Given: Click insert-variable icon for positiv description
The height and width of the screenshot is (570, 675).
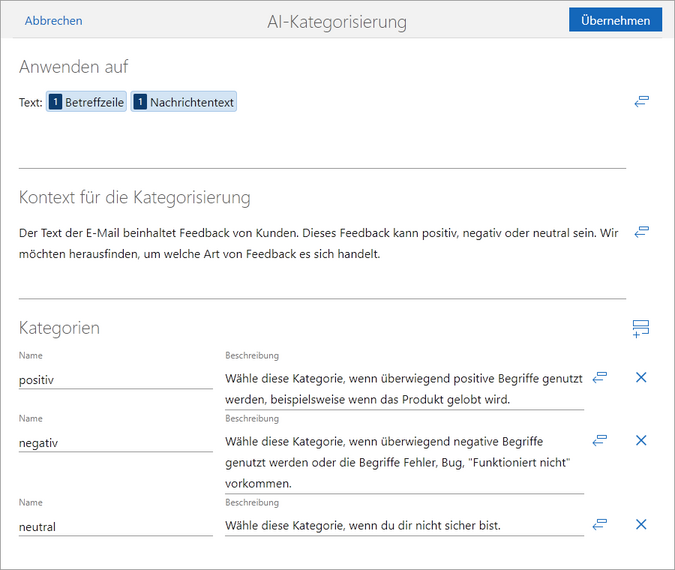Looking at the screenshot, I should [600, 378].
